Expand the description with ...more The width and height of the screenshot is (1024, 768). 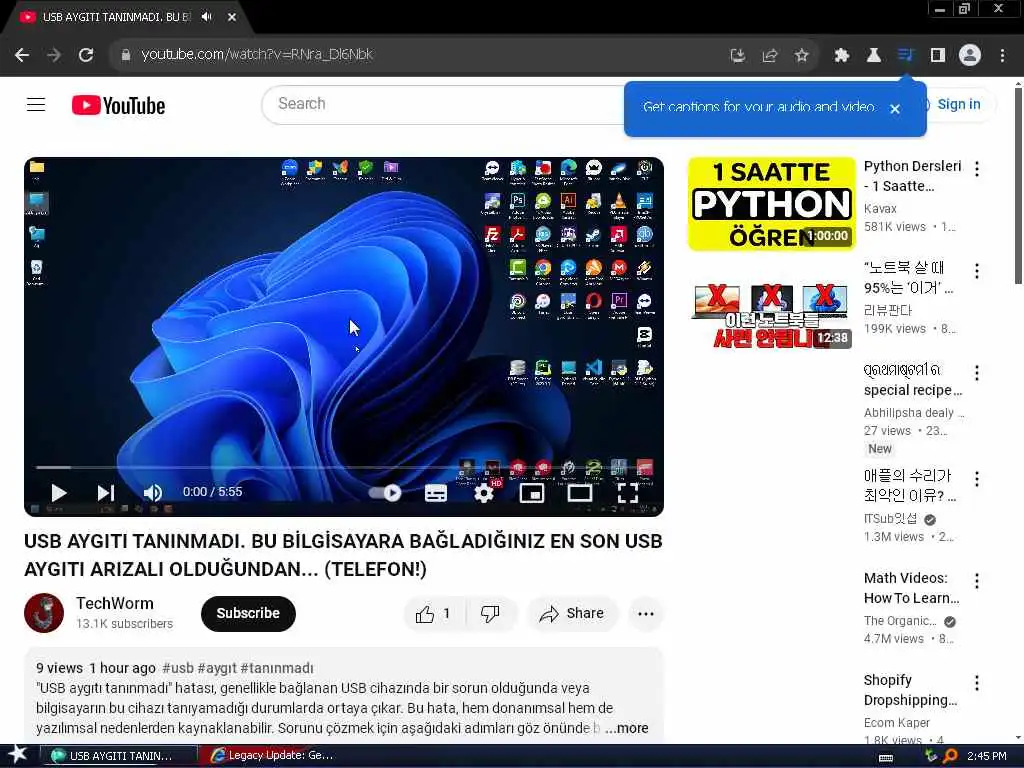tap(626, 728)
